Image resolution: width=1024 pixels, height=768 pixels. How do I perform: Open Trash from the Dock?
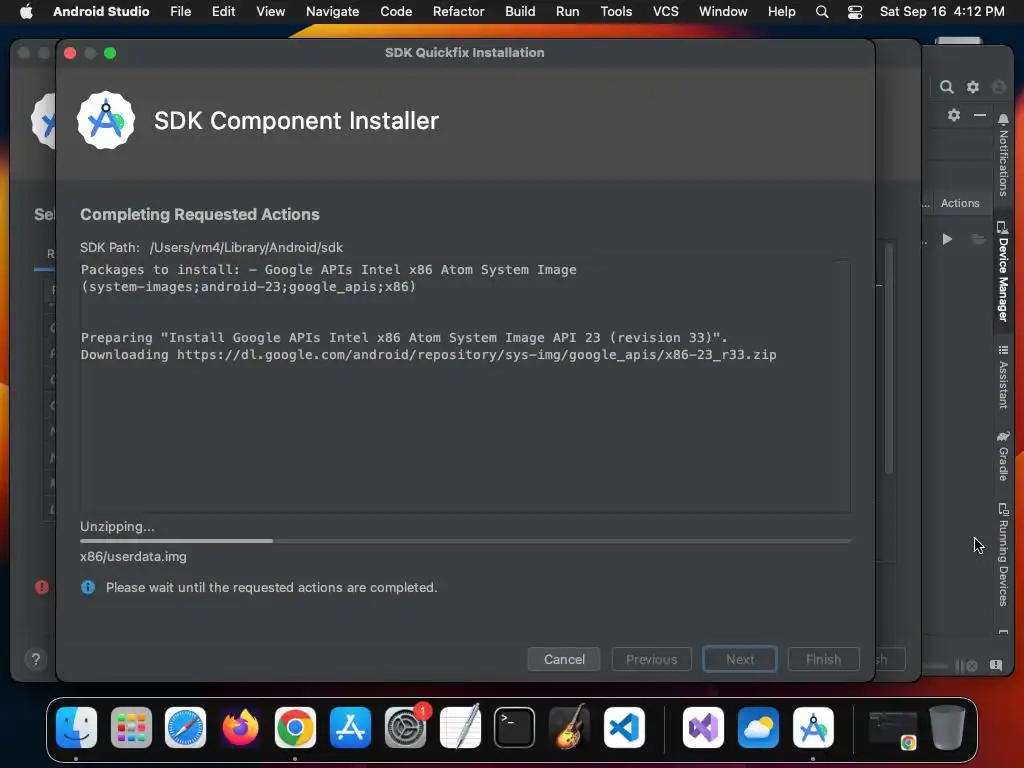947,728
